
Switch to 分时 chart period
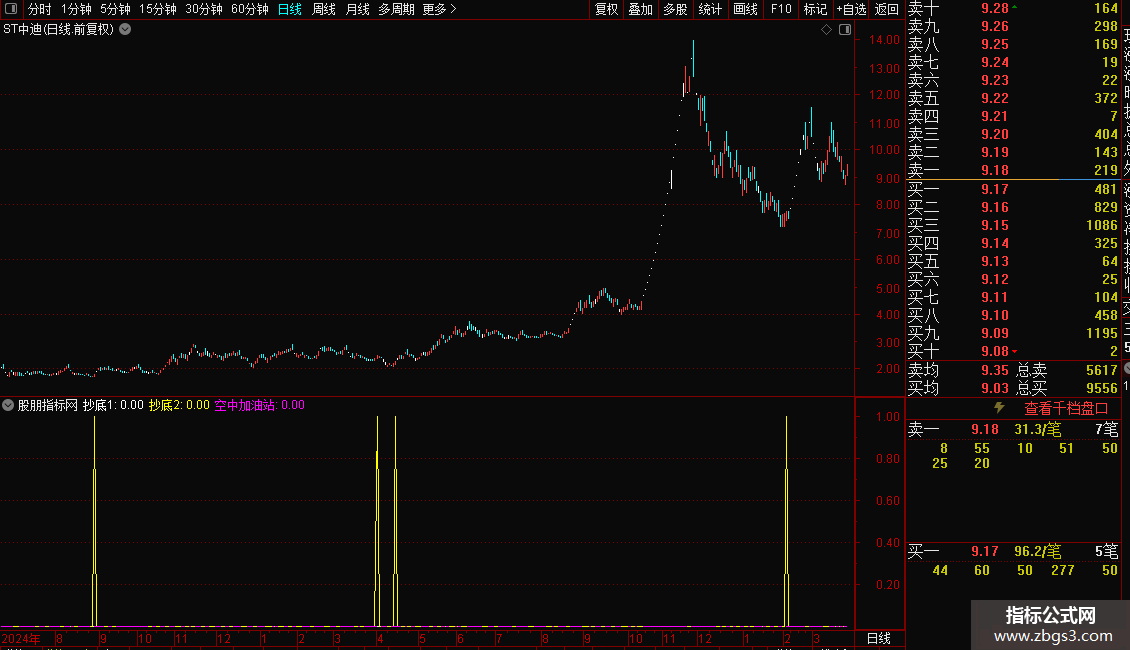click(x=40, y=9)
